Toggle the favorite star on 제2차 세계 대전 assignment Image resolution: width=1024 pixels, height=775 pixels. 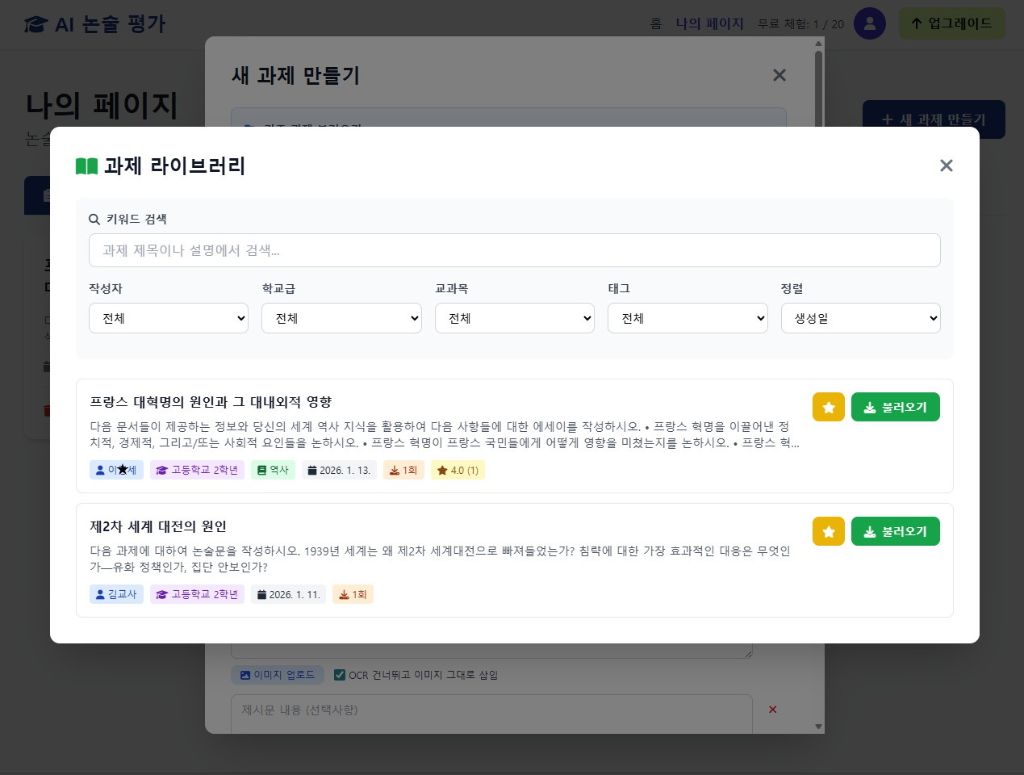click(x=828, y=531)
